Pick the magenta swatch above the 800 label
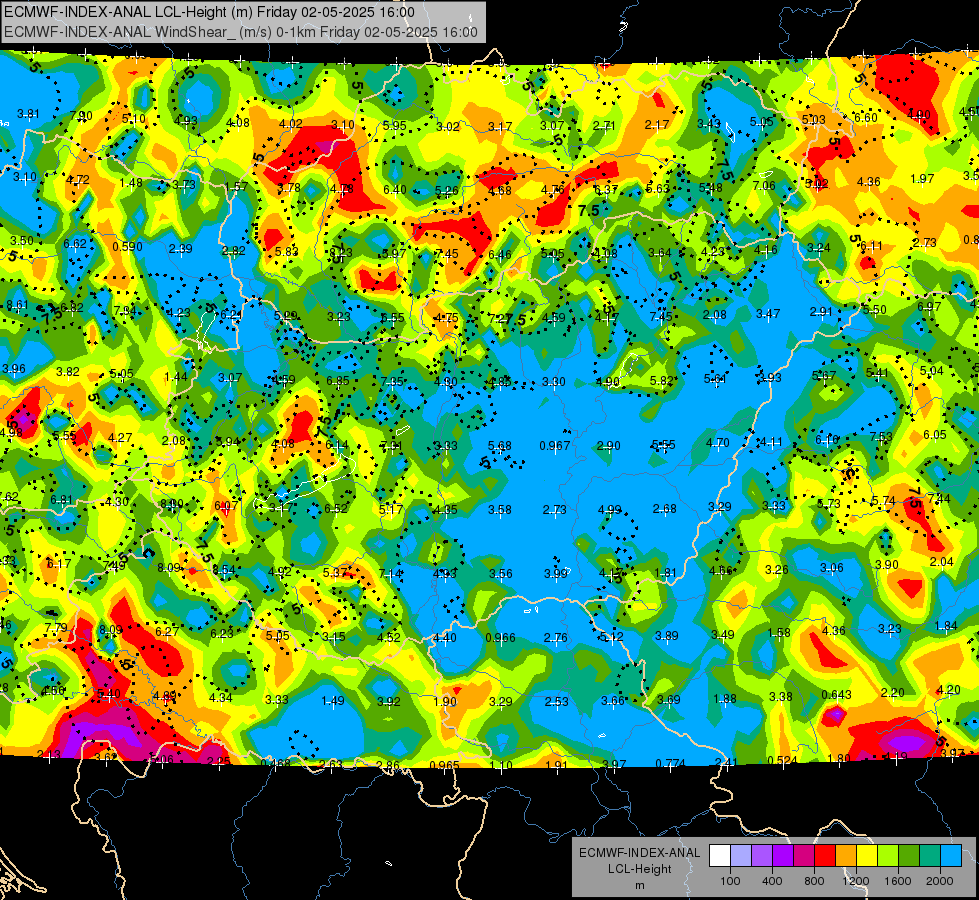Image resolution: width=979 pixels, height=900 pixels. (804, 856)
